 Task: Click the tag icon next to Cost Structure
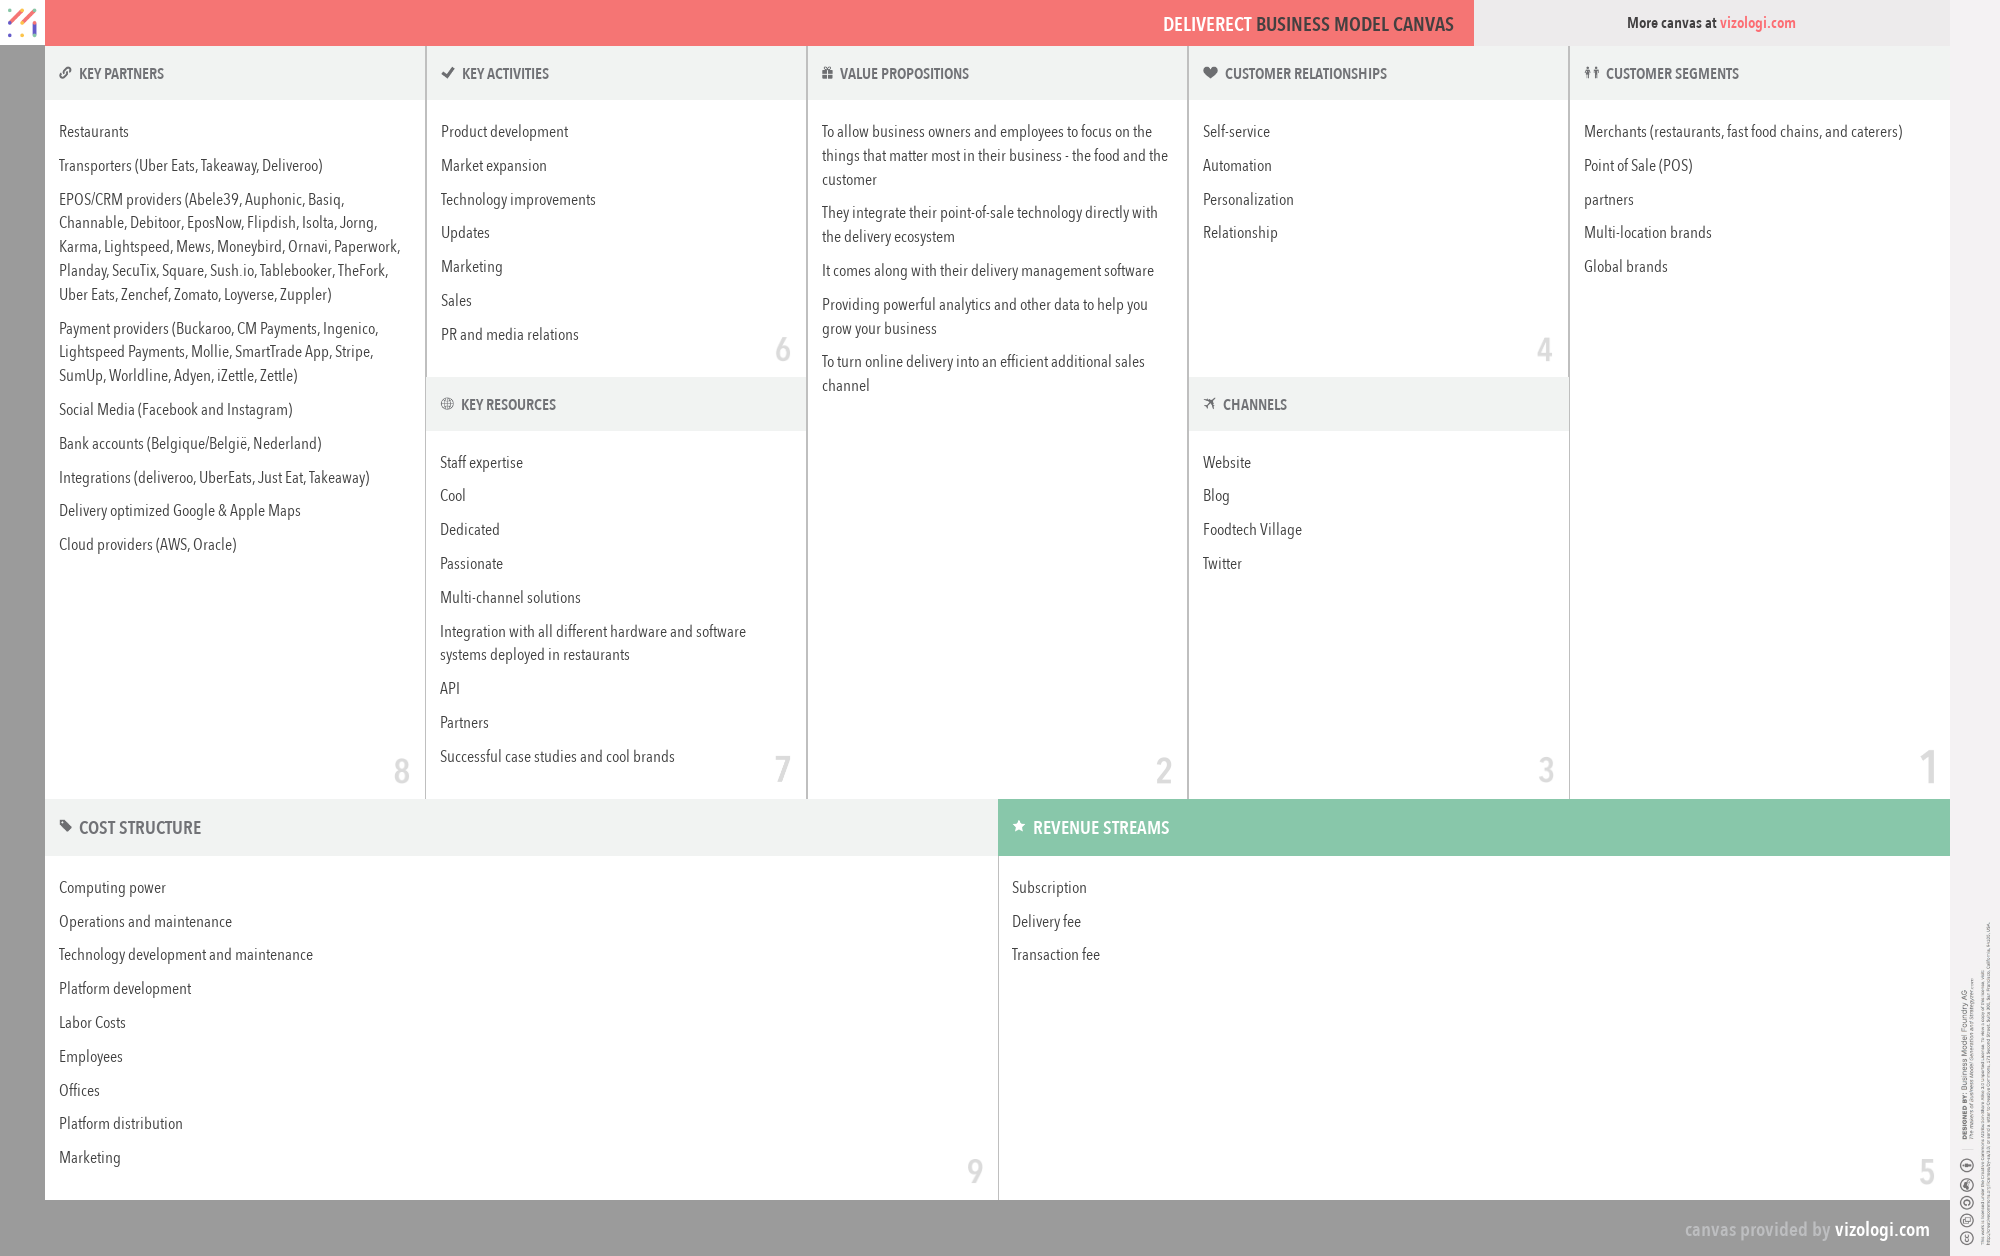click(66, 827)
